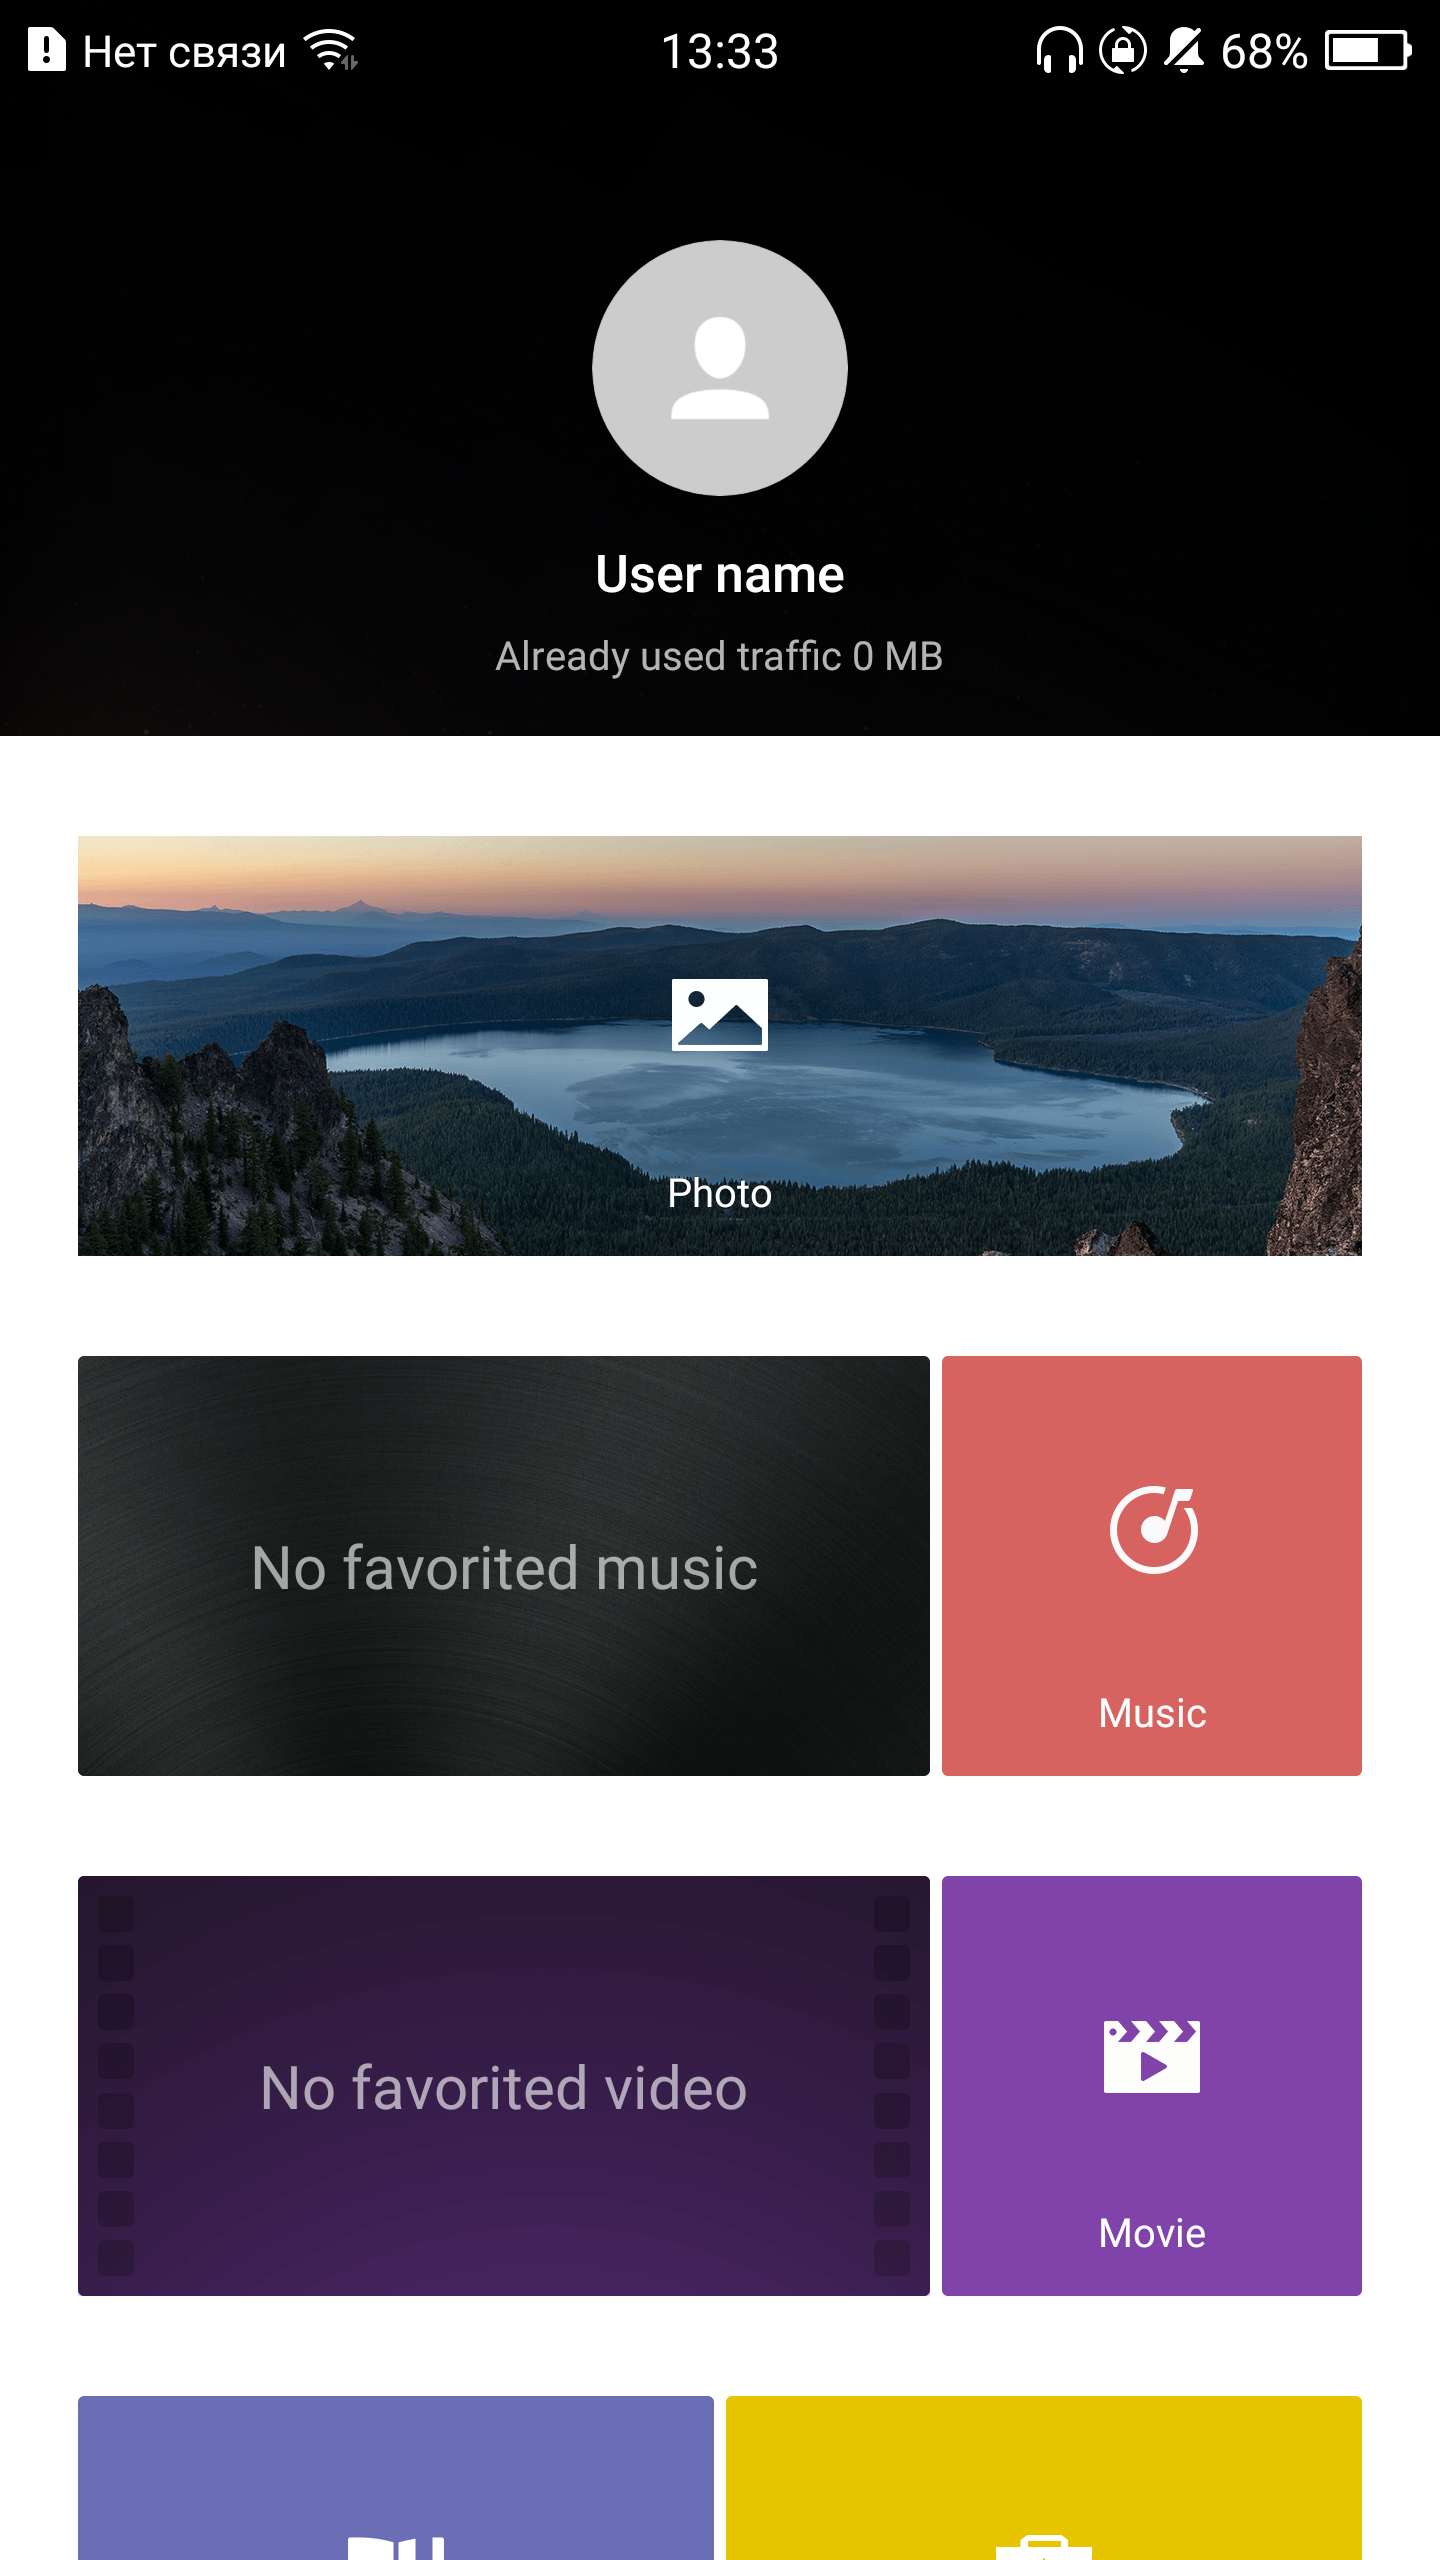Tap the No favorited music panel
1440x2560 pixels.
504,1566
